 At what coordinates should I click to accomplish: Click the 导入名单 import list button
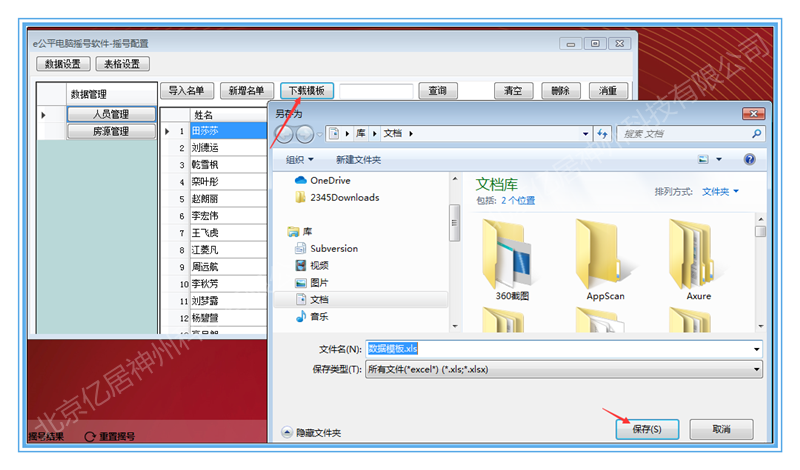coord(186,91)
